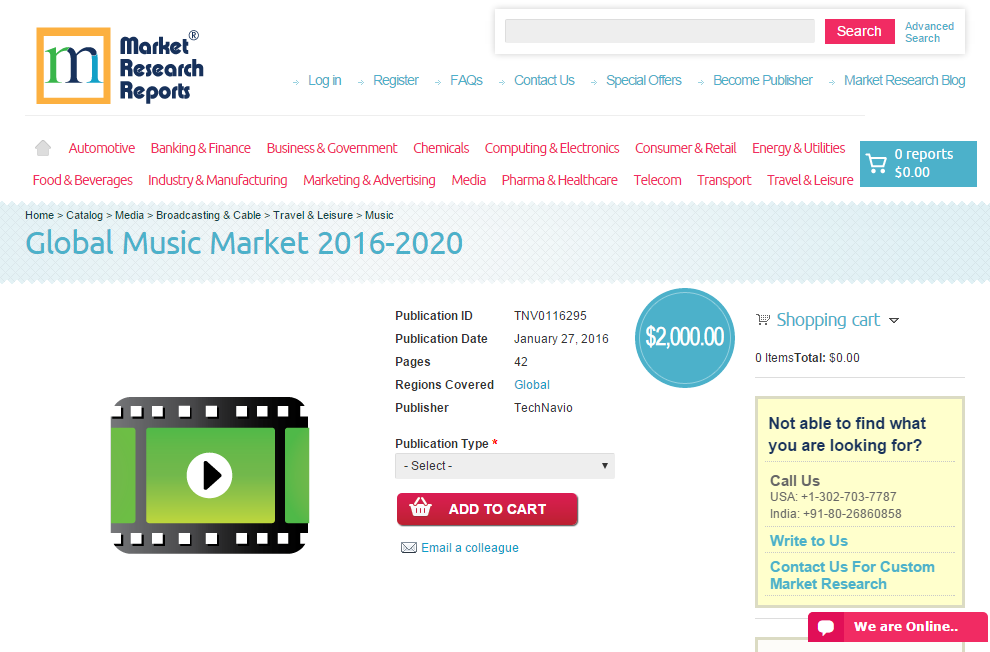Select Banking & Finance category
The height and width of the screenshot is (652, 990).
[201, 148]
